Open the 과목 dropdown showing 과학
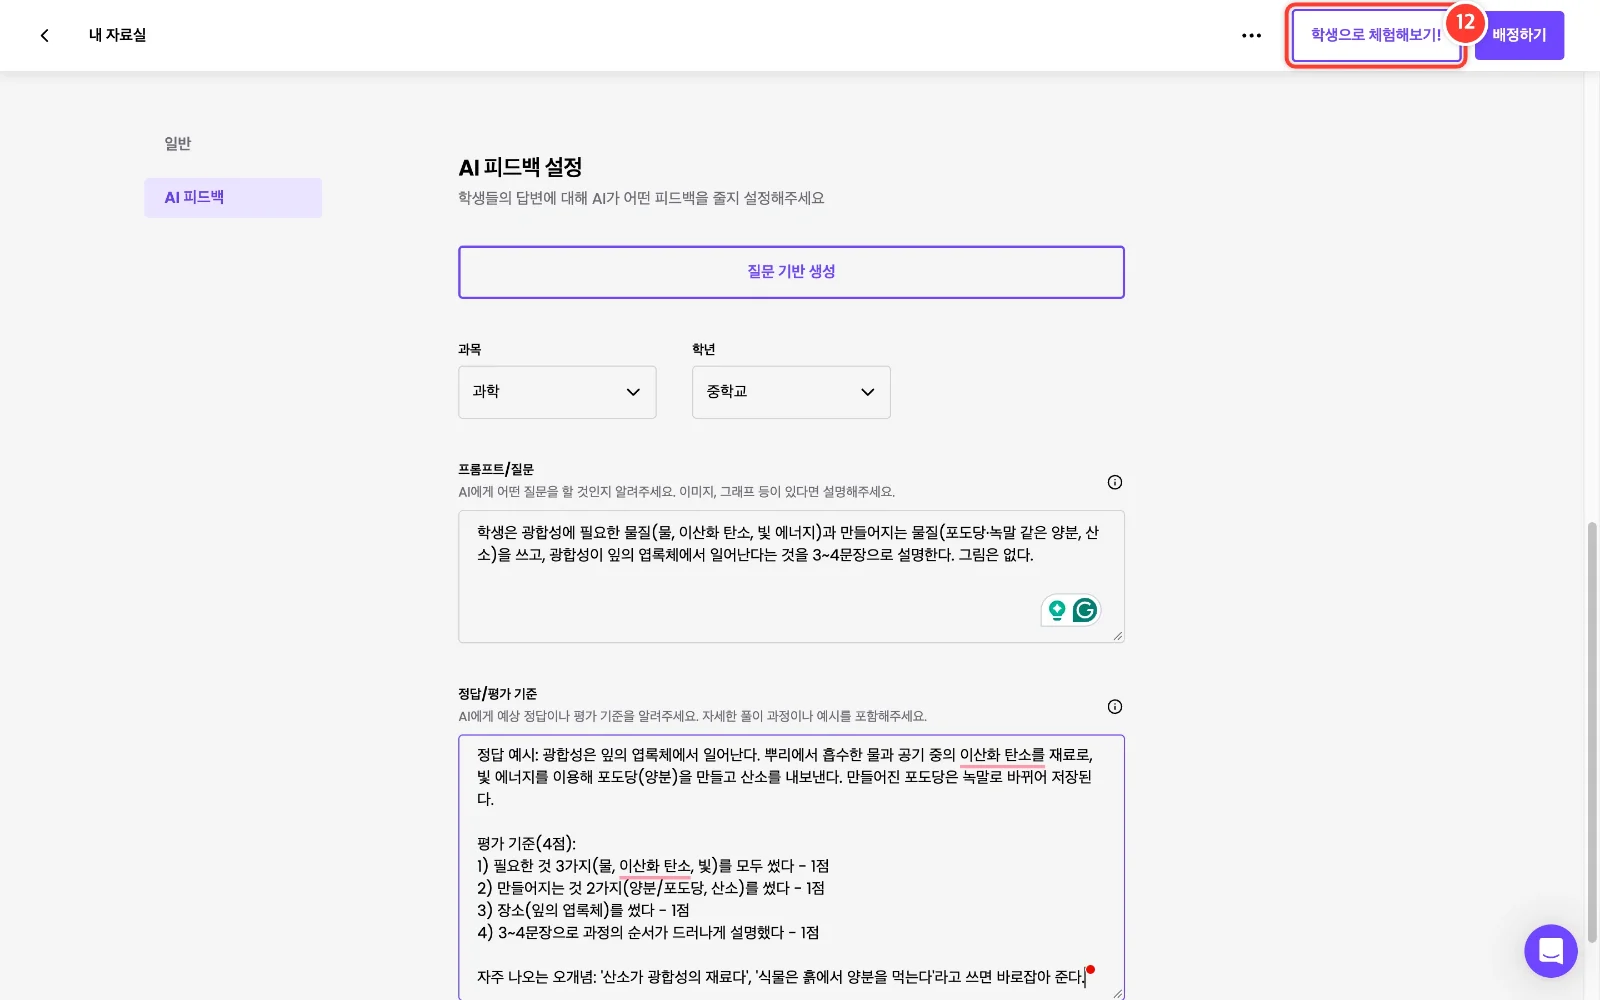The image size is (1600, 1000). [557, 392]
